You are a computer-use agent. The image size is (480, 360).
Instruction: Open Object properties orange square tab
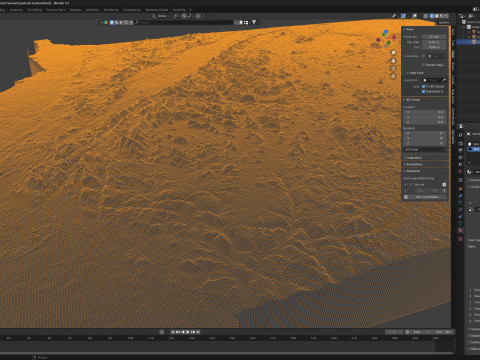click(460, 189)
